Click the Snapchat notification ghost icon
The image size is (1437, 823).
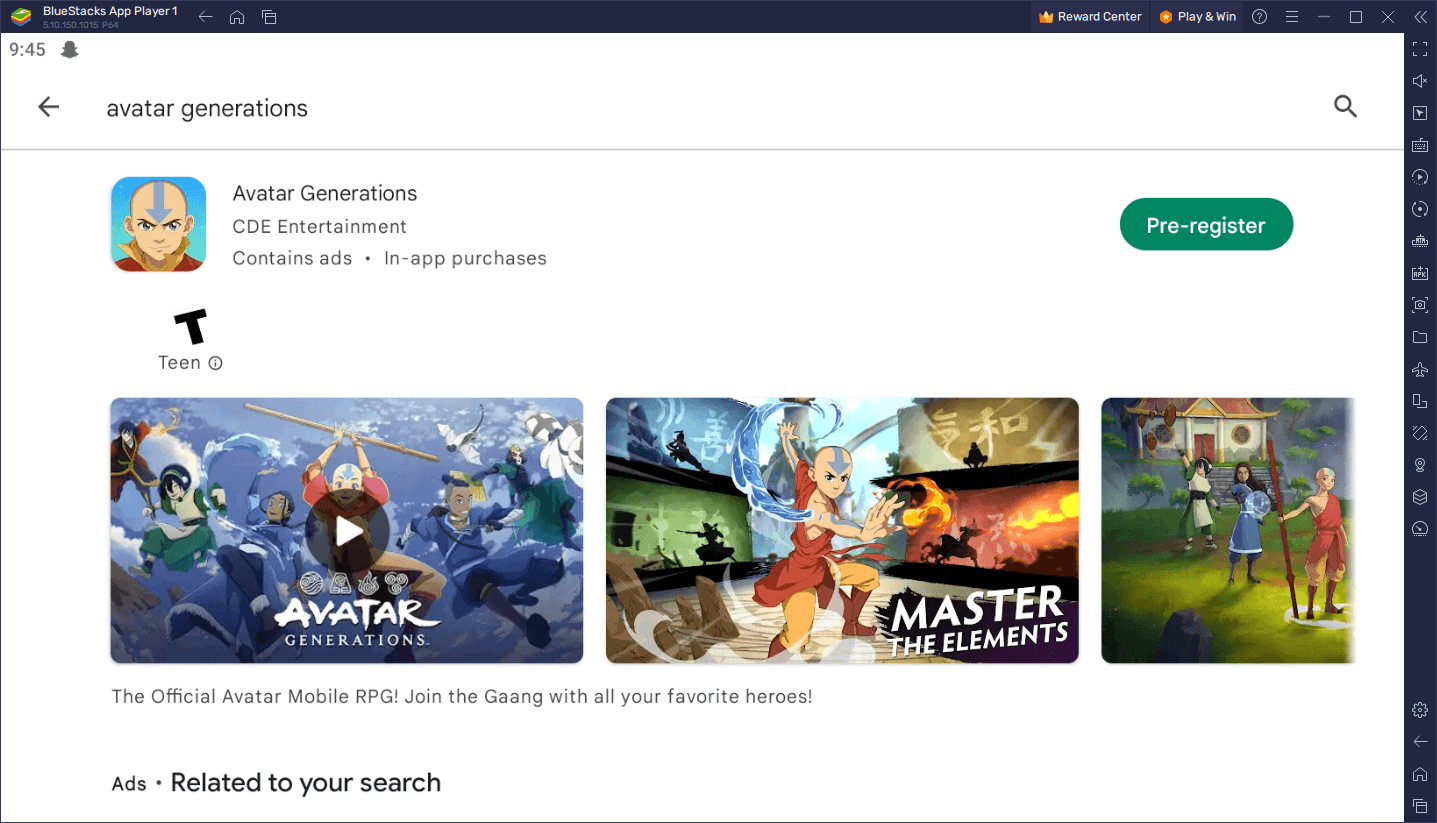tap(69, 49)
